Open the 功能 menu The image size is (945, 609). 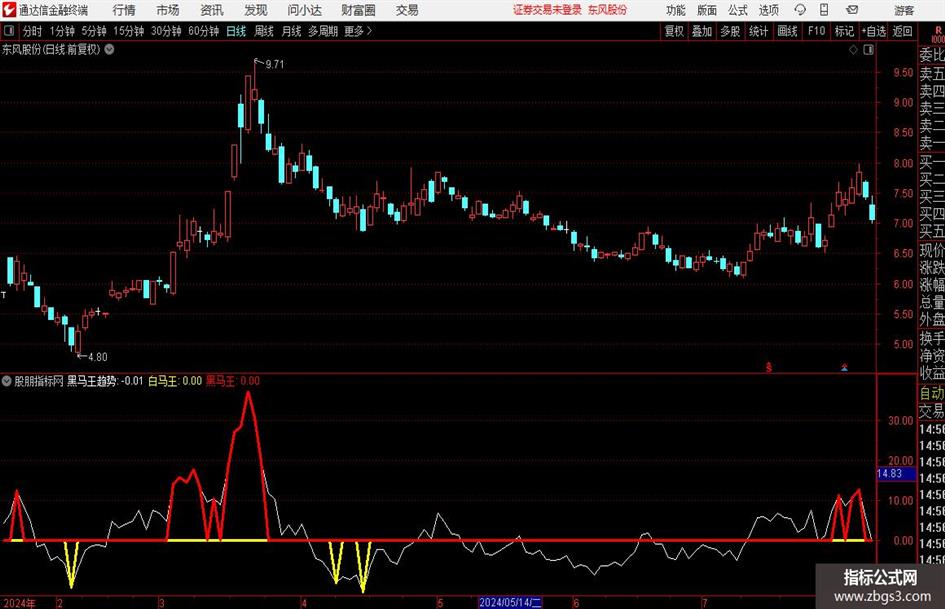tap(676, 10)
